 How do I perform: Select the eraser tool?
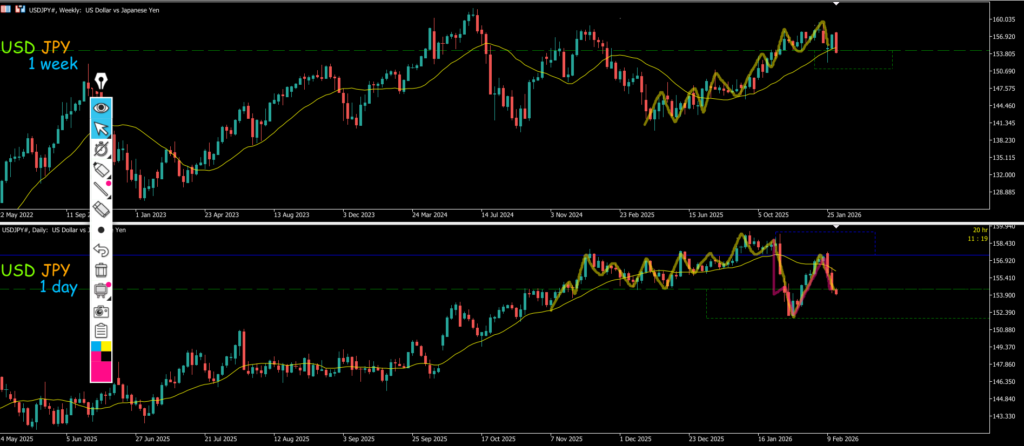click(x=101, y=209)
